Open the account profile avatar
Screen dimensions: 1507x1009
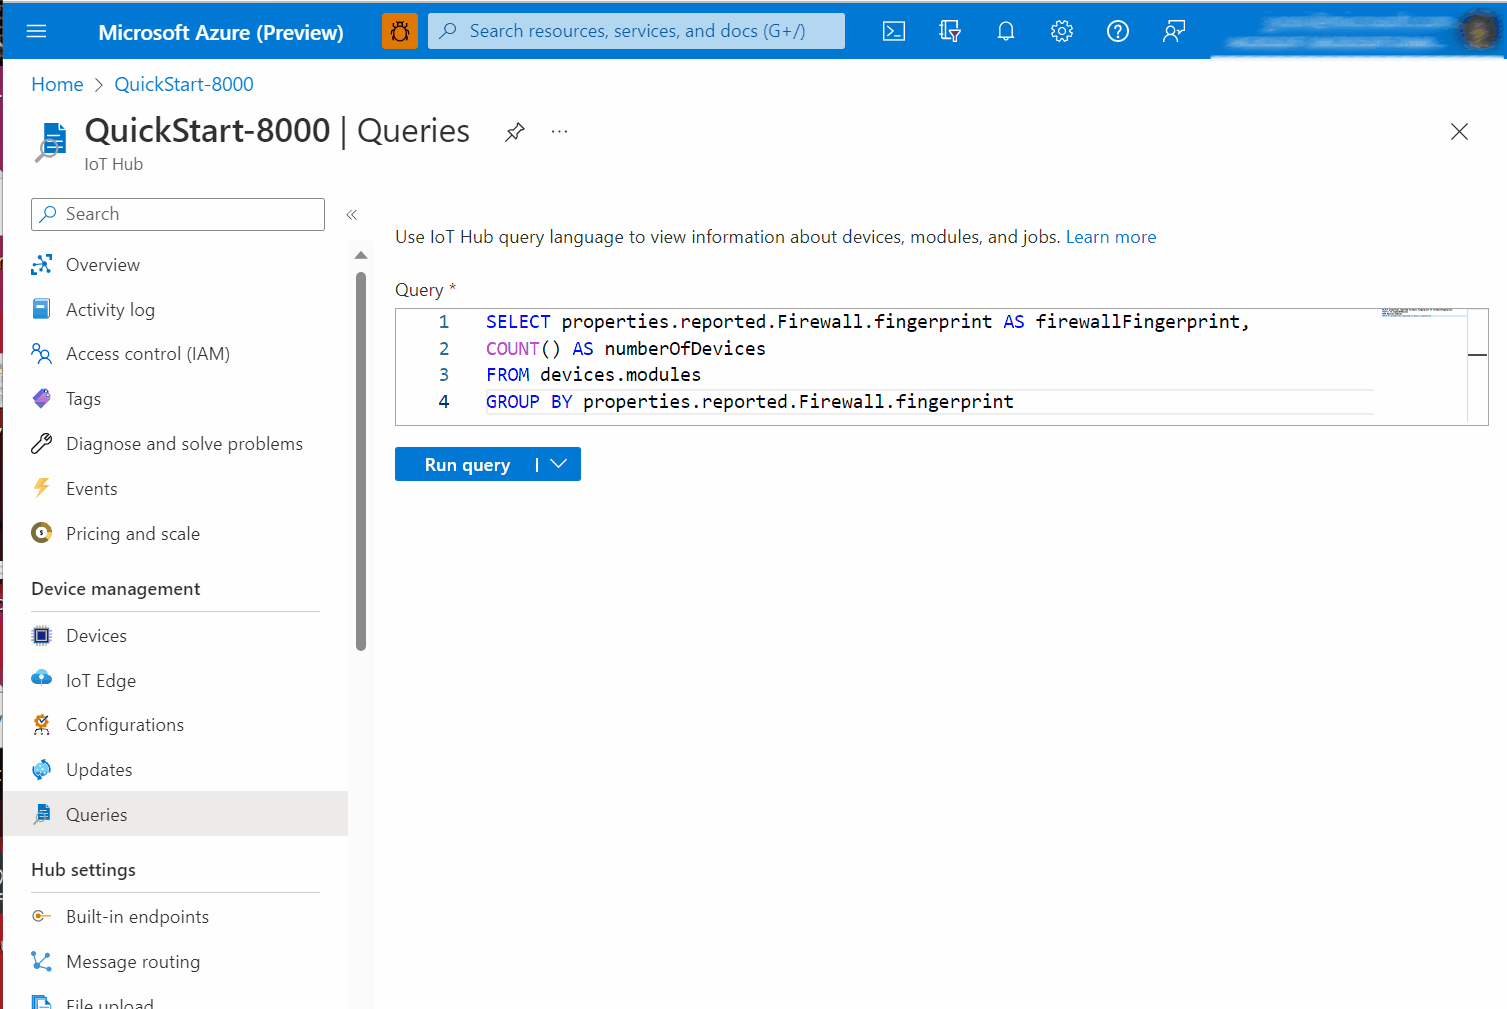1478,31
